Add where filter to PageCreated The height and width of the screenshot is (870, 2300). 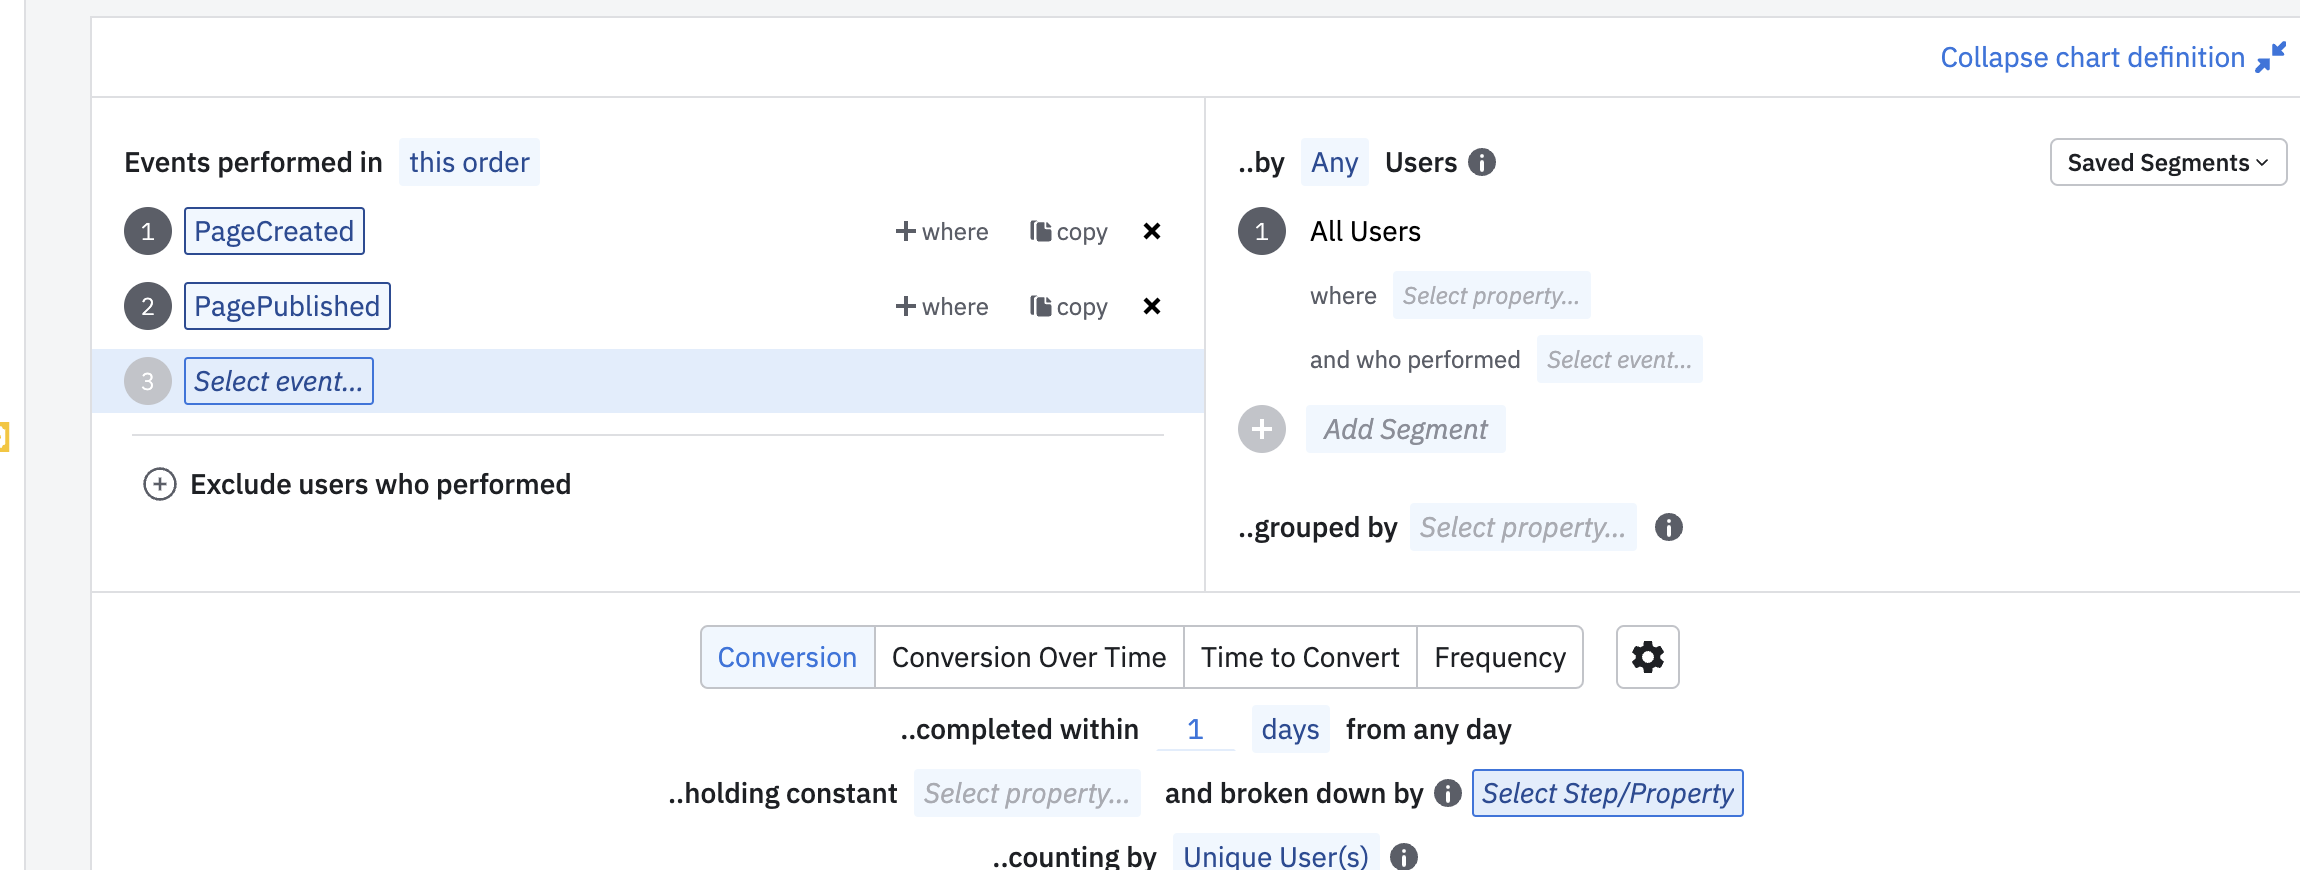942,232
